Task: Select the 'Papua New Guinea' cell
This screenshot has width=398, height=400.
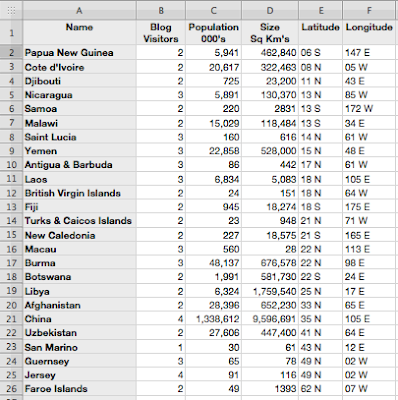Action: [x=79, y=52]
